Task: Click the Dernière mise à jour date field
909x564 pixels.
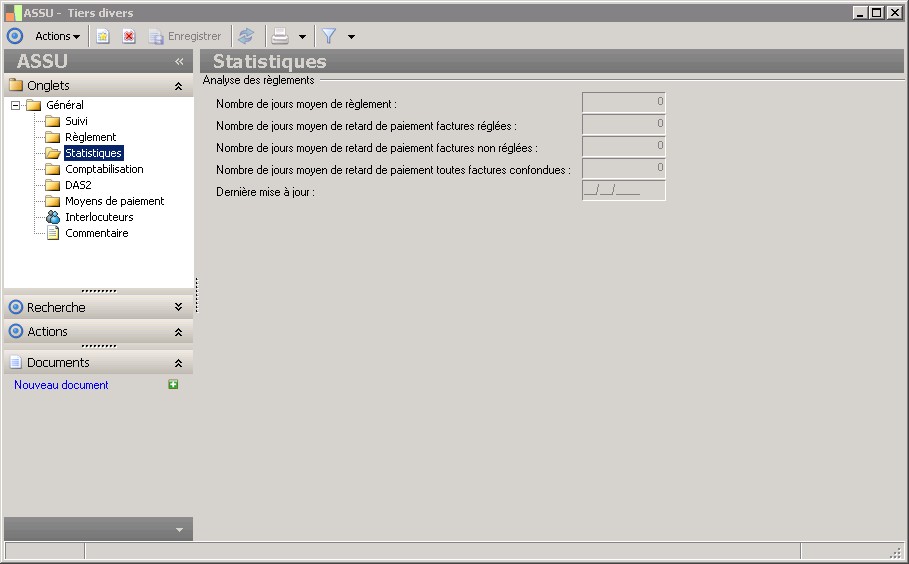Action: pos(624,190)
